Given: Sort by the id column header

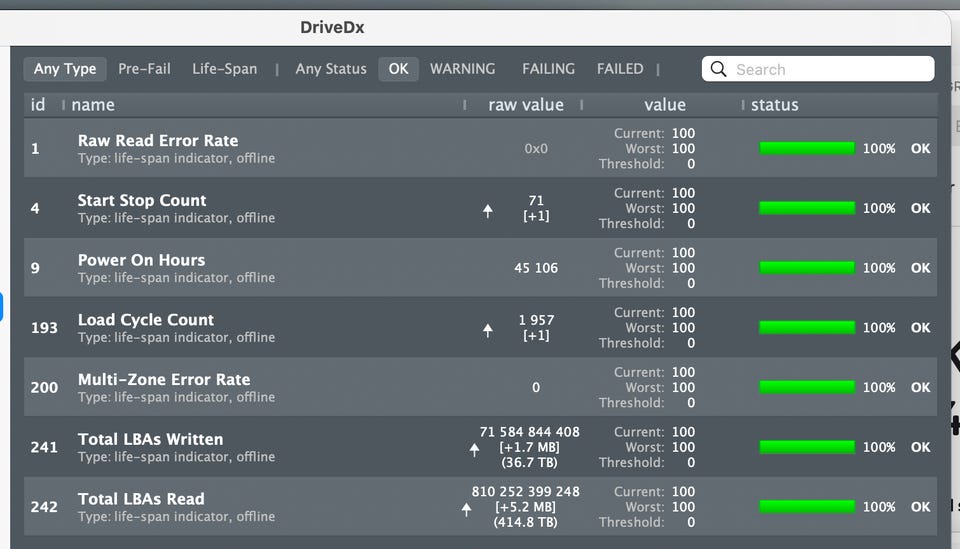Looking at the screenshot, I should 38,105.
